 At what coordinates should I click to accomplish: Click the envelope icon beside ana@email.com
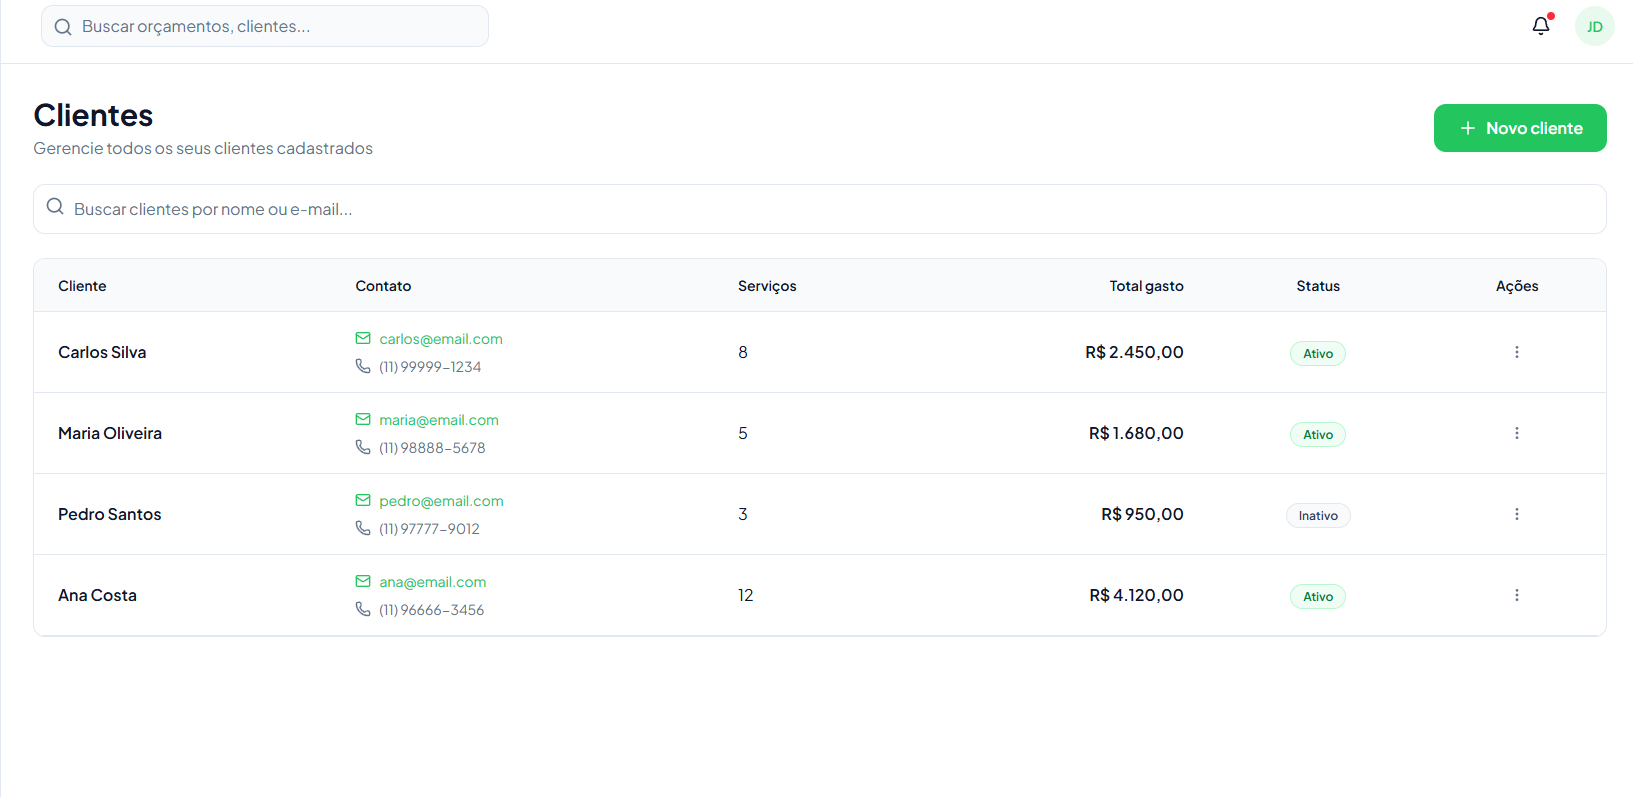coord(363,581)
